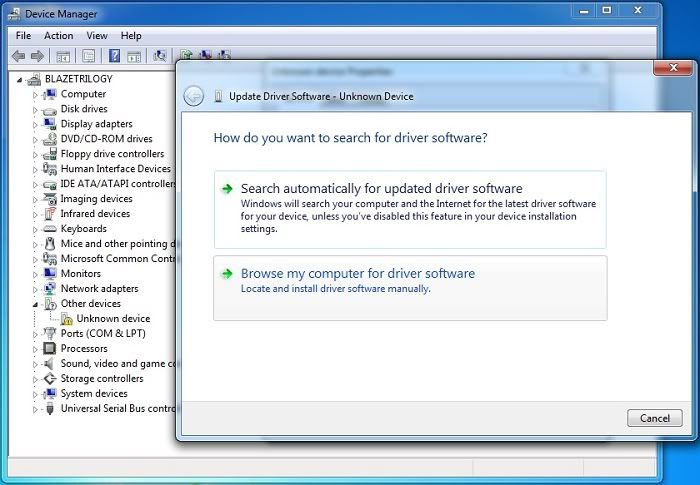Open the Action menu
The width and height of the screenshot is (700, 485).
(x=58, y=35)
